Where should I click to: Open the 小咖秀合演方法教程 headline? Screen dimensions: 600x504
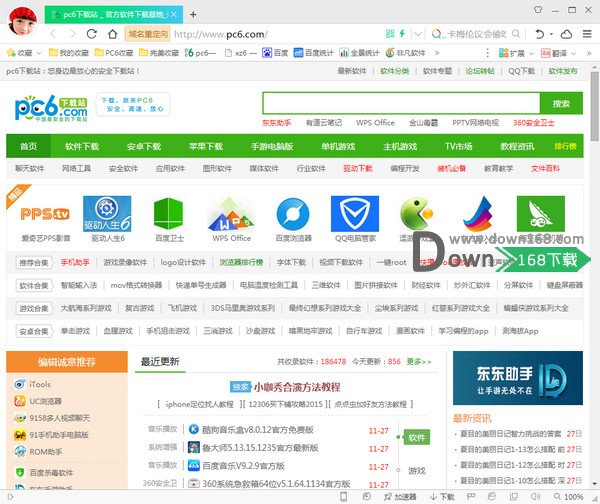297,387
